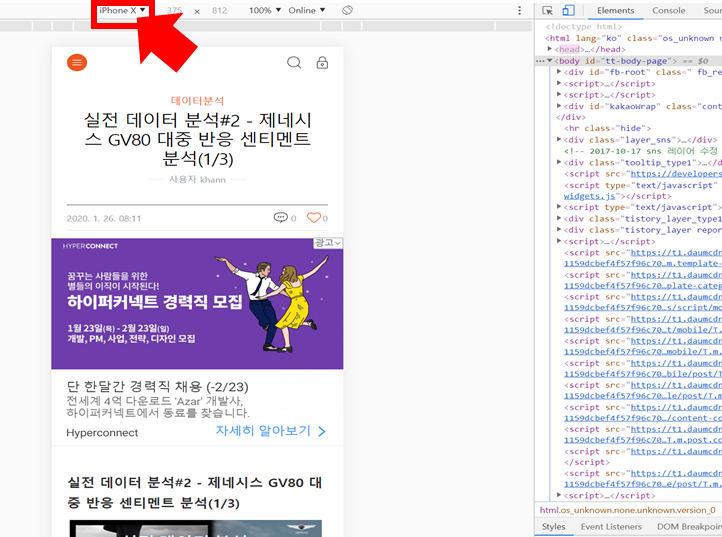This screenshot has width=722, height=537.
Task: Activate the inspect element picker icon
Action: pos(547,10)
